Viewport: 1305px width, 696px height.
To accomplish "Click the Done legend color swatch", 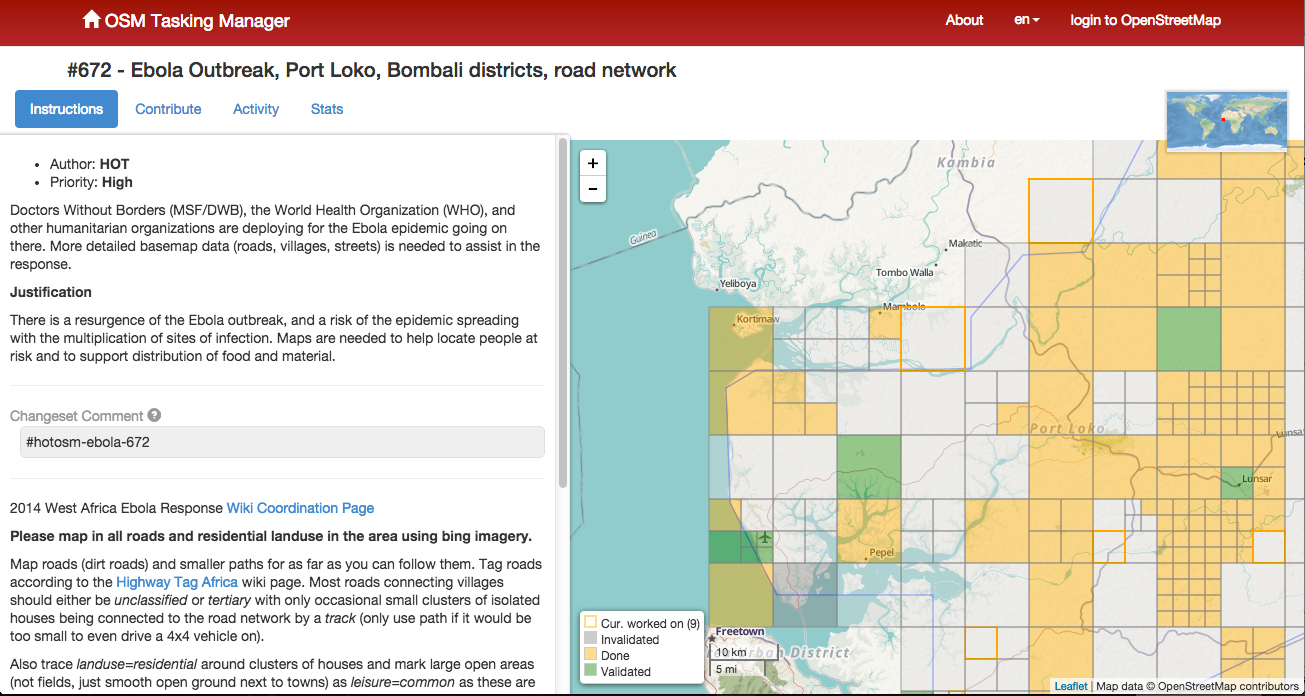I will 590,655.
